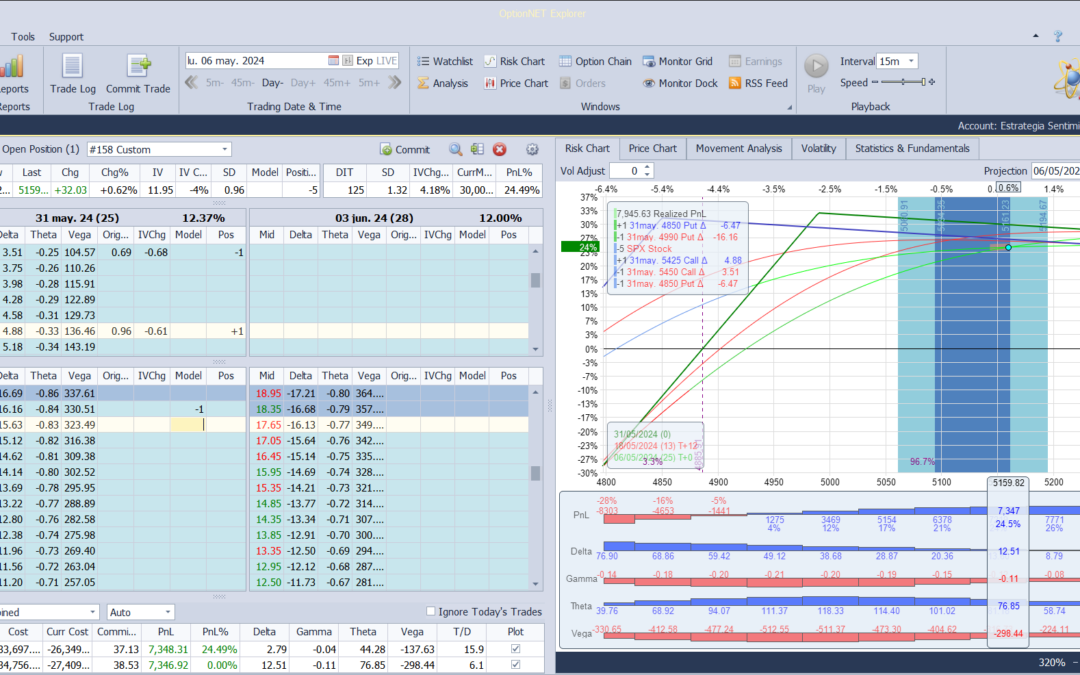Screen dimensions: 1080x675
Task: Open the Monitor Dock window
Action: tap(681, 83)
